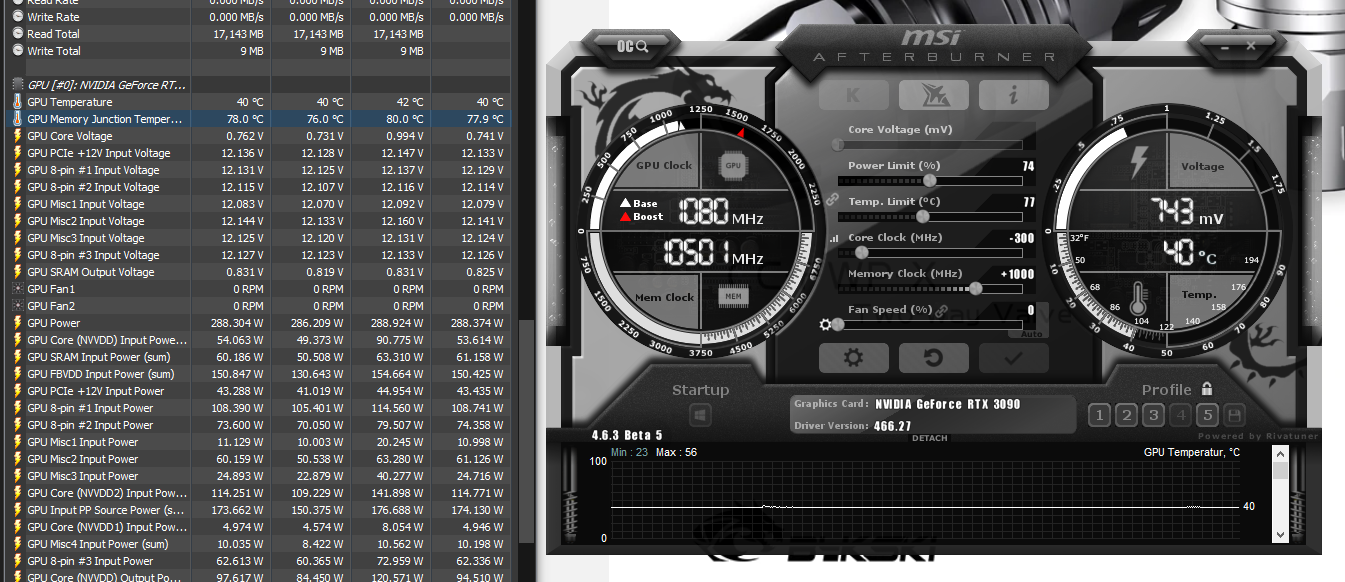Click fan icon next to GPU Fan2
Screen dimensions: 1345x582
pyautogui.click(x=17, y=306)
